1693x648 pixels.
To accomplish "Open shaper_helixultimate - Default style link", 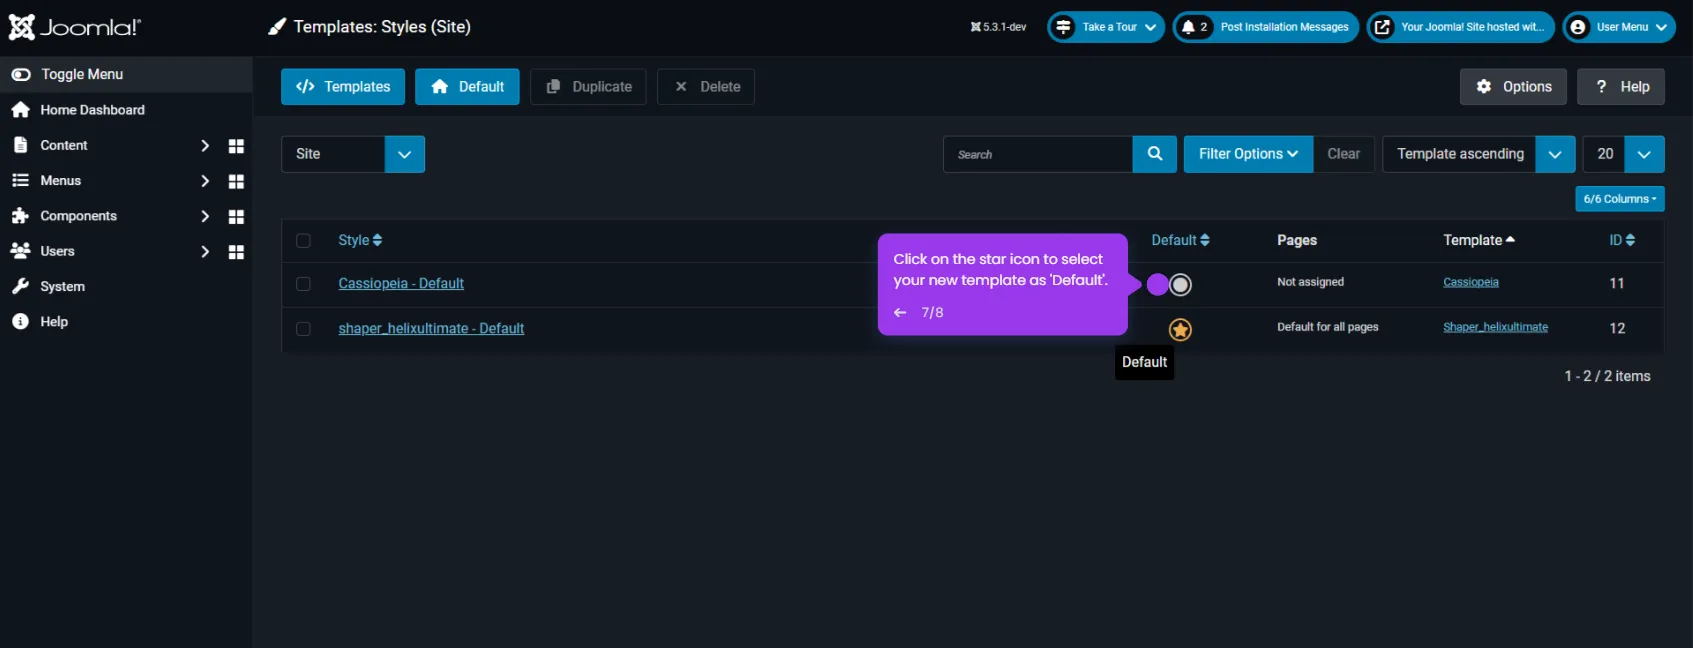I will (x=431, y=329).
